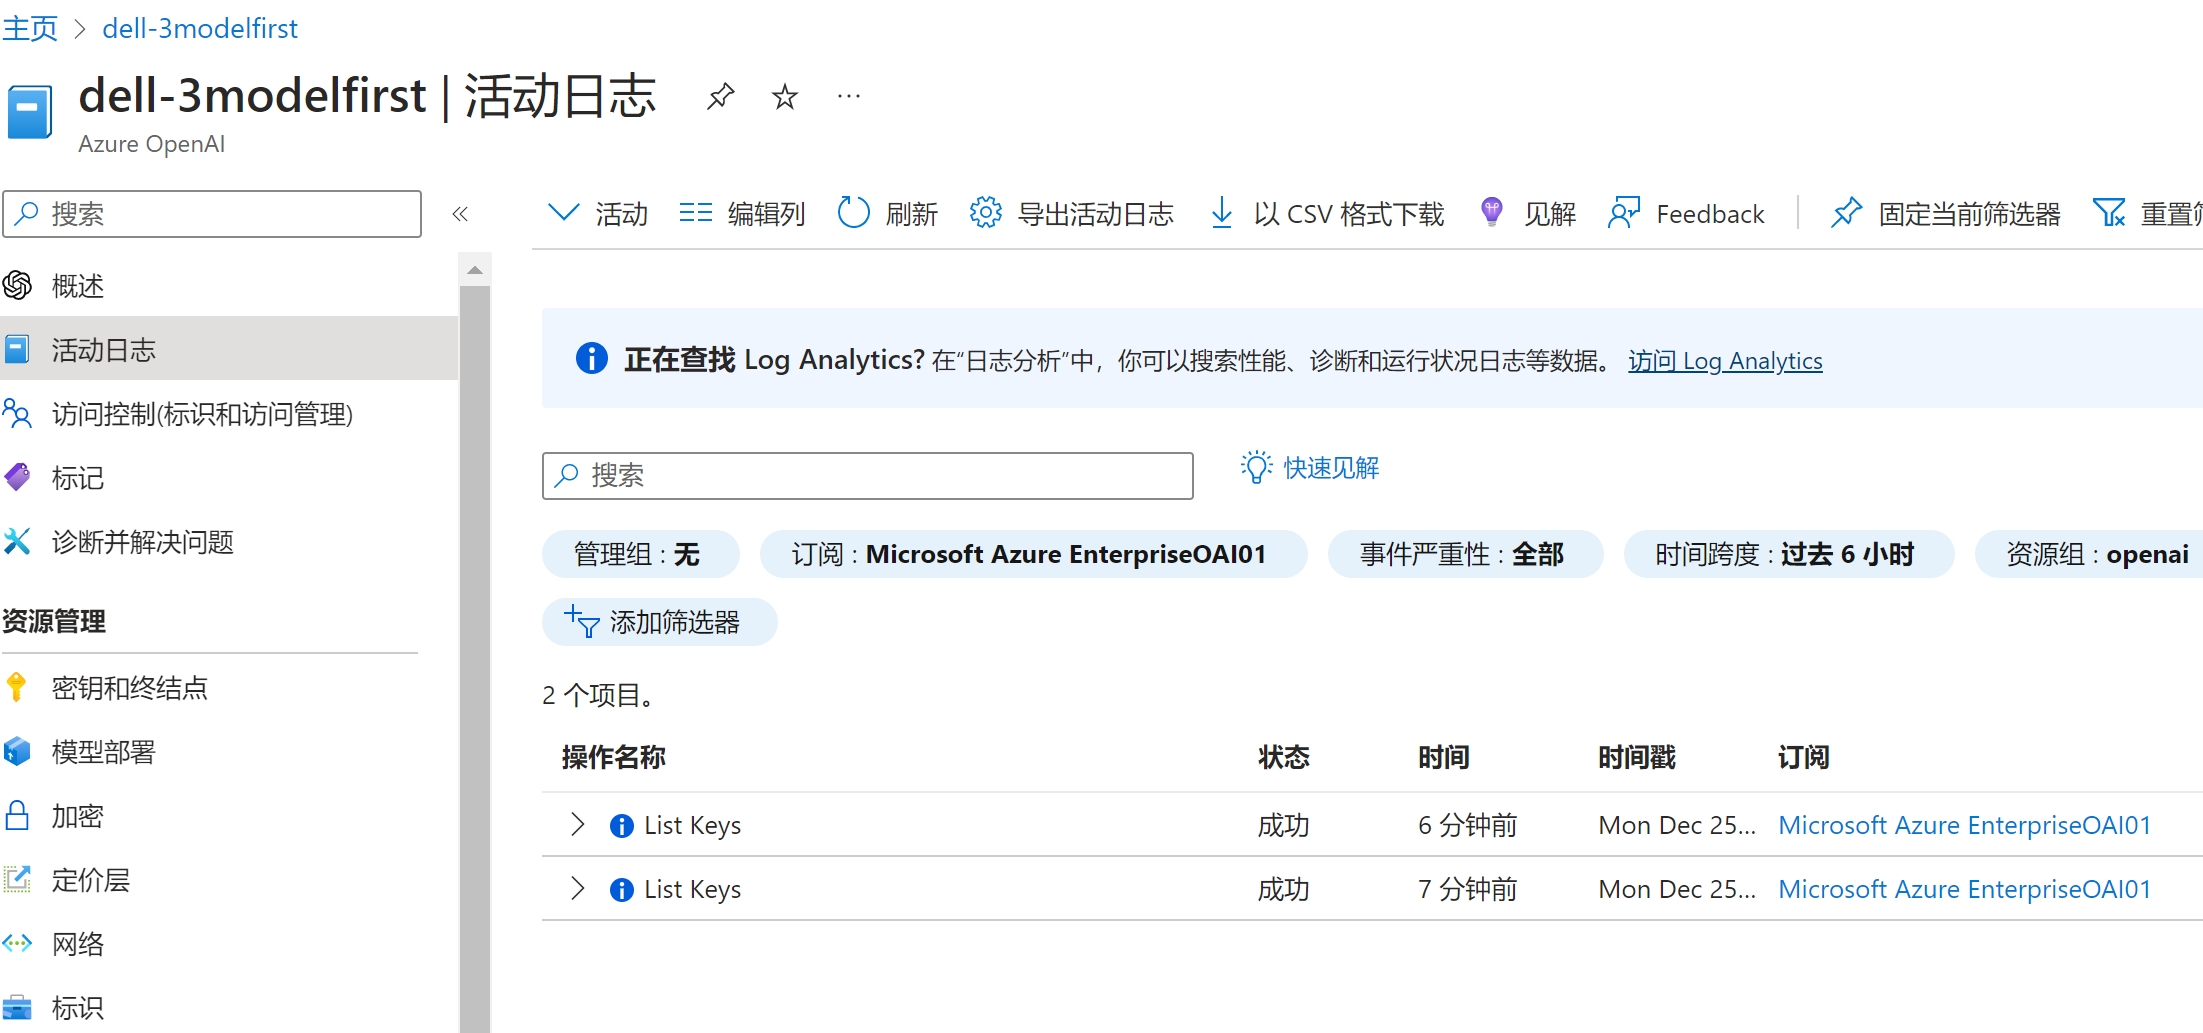Open subscription link in 7 分钟前 row
The image size is (2203, 1033).
1964,889
